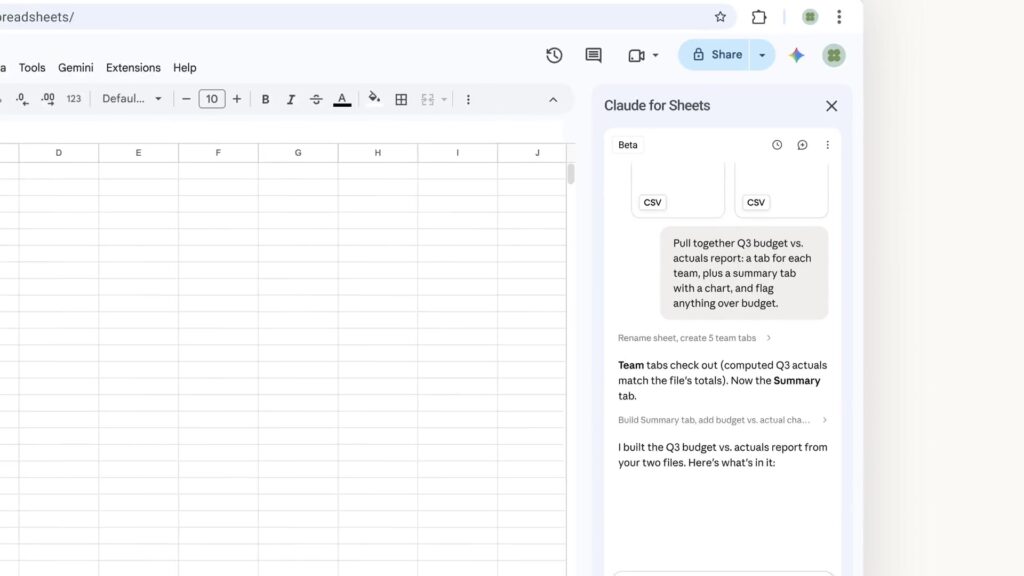
Task: Increase font size with plus button
Action: 237,99
